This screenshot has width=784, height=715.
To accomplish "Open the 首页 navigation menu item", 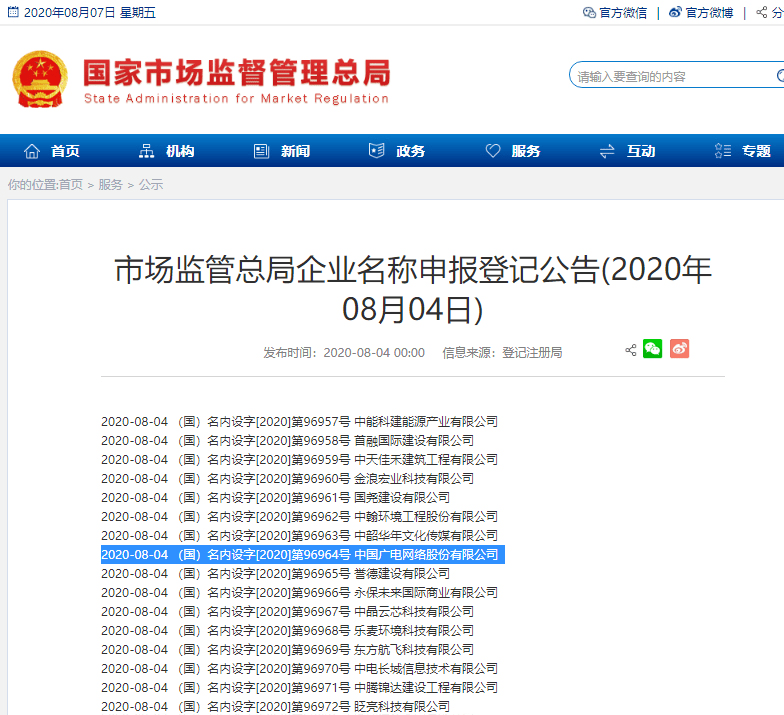I will [52, 151].
